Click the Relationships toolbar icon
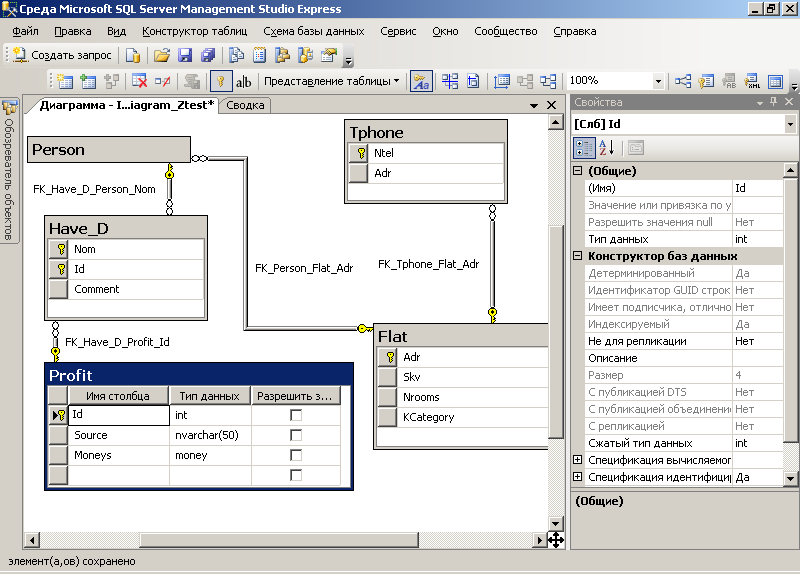Screen dimensions: 800x574 (683, 81)
